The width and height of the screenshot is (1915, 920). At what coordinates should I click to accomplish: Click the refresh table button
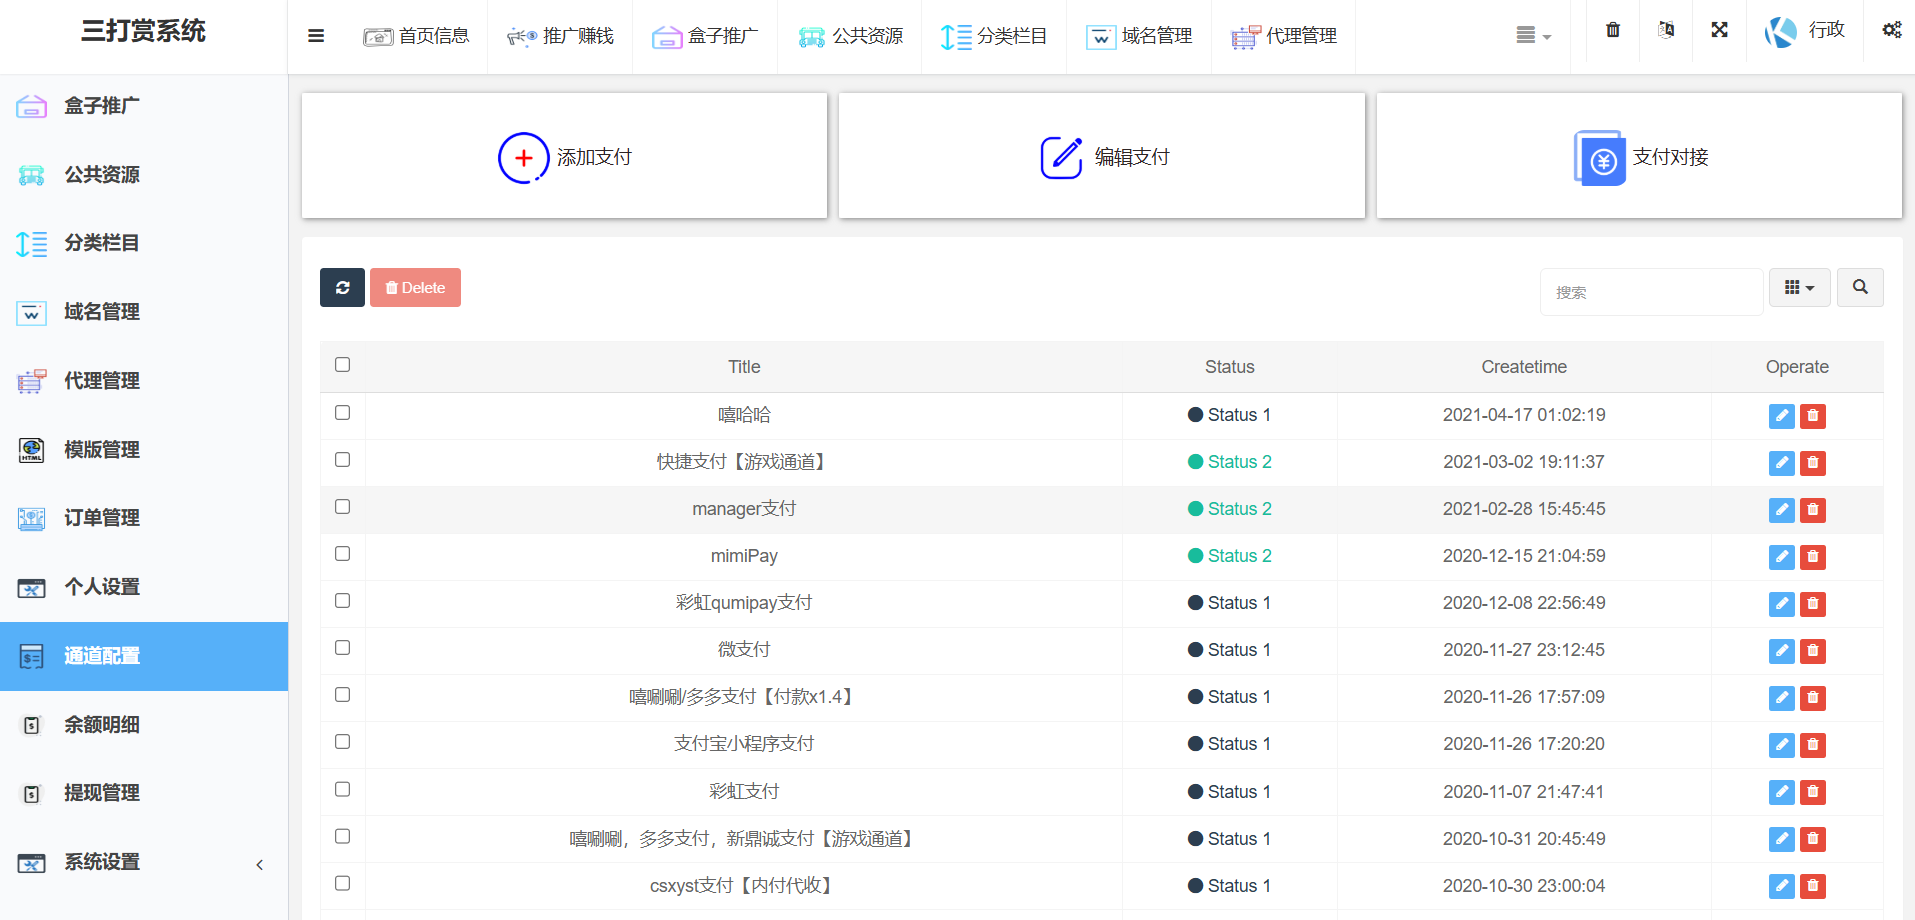pos(342,288)
